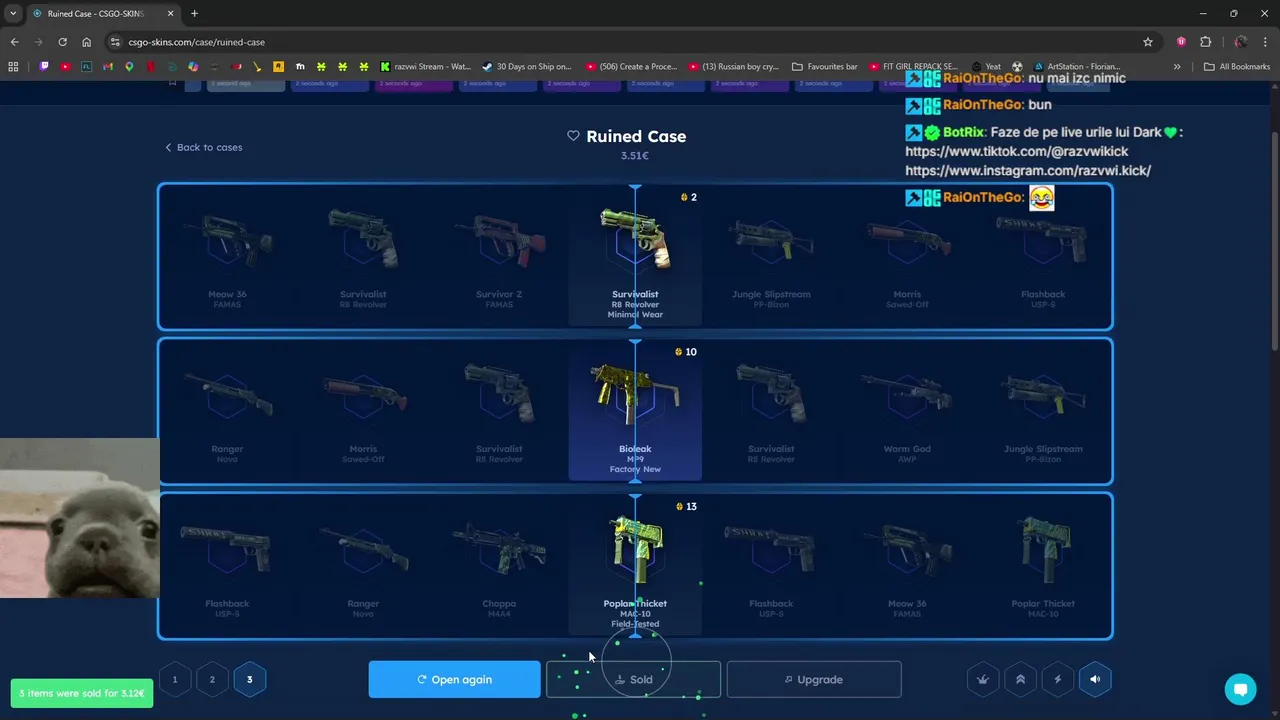Open the Russian boy cry YouTube bookmark
1280x720 pixels.
734,67
